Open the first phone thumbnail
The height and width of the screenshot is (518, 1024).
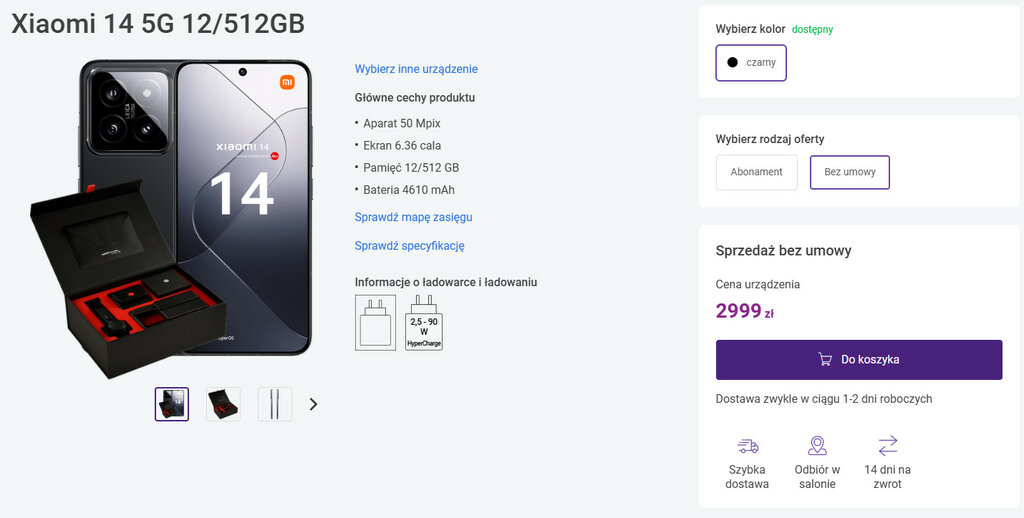coord(172,404)
